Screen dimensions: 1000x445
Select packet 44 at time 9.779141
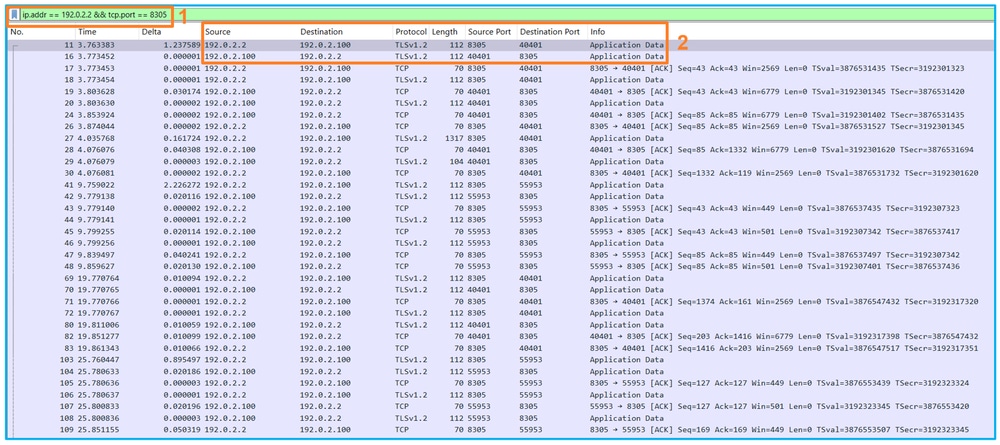tap(501, 220)
